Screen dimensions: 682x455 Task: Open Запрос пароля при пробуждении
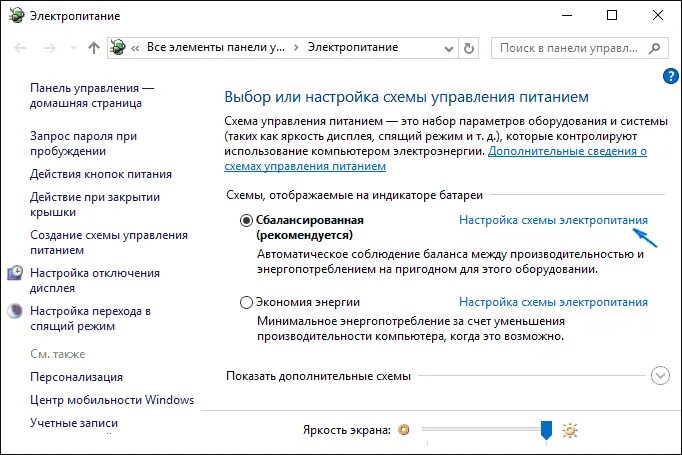(83, 144)
